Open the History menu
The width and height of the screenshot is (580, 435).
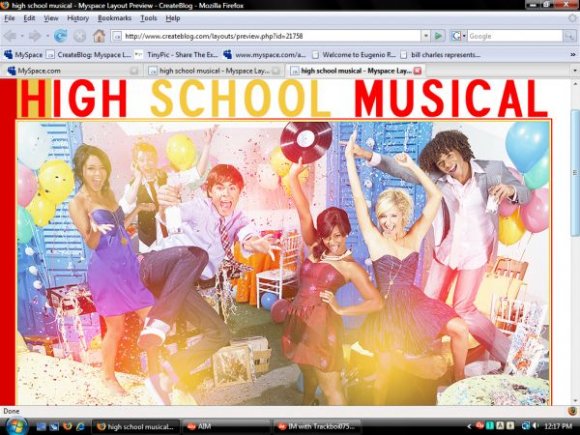78,18
